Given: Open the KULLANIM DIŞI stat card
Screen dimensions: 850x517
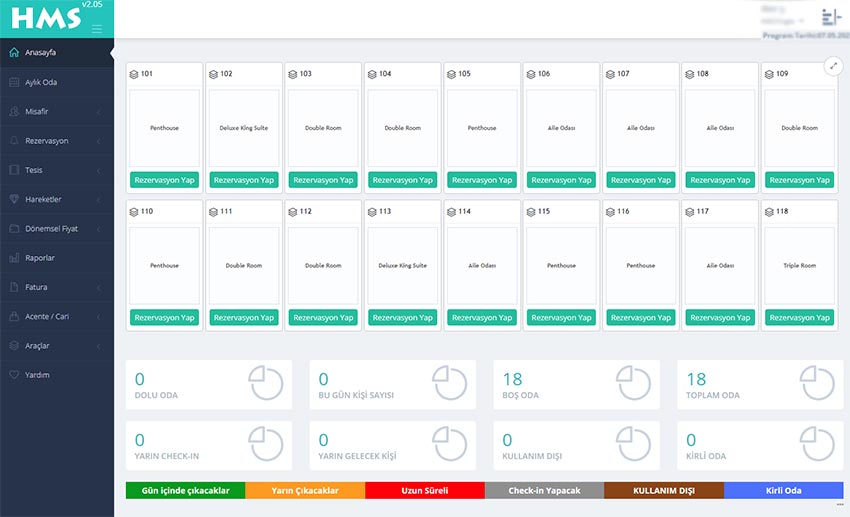Looking at the screenshot, I should (576, 445).
